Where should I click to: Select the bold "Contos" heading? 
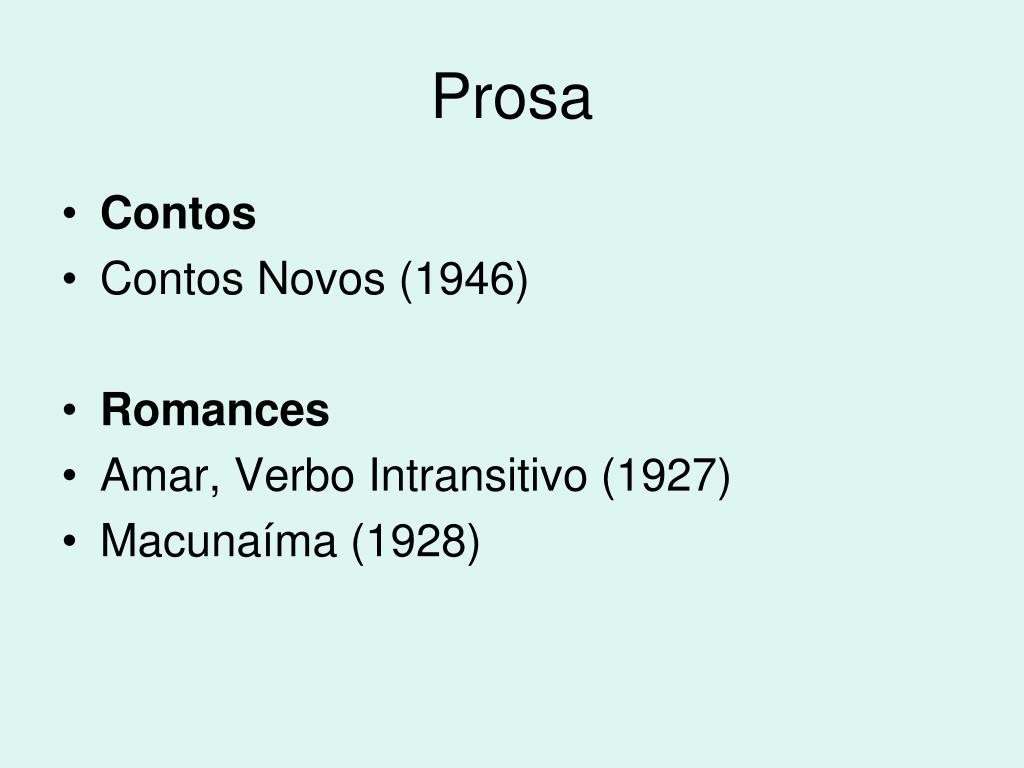178,213
